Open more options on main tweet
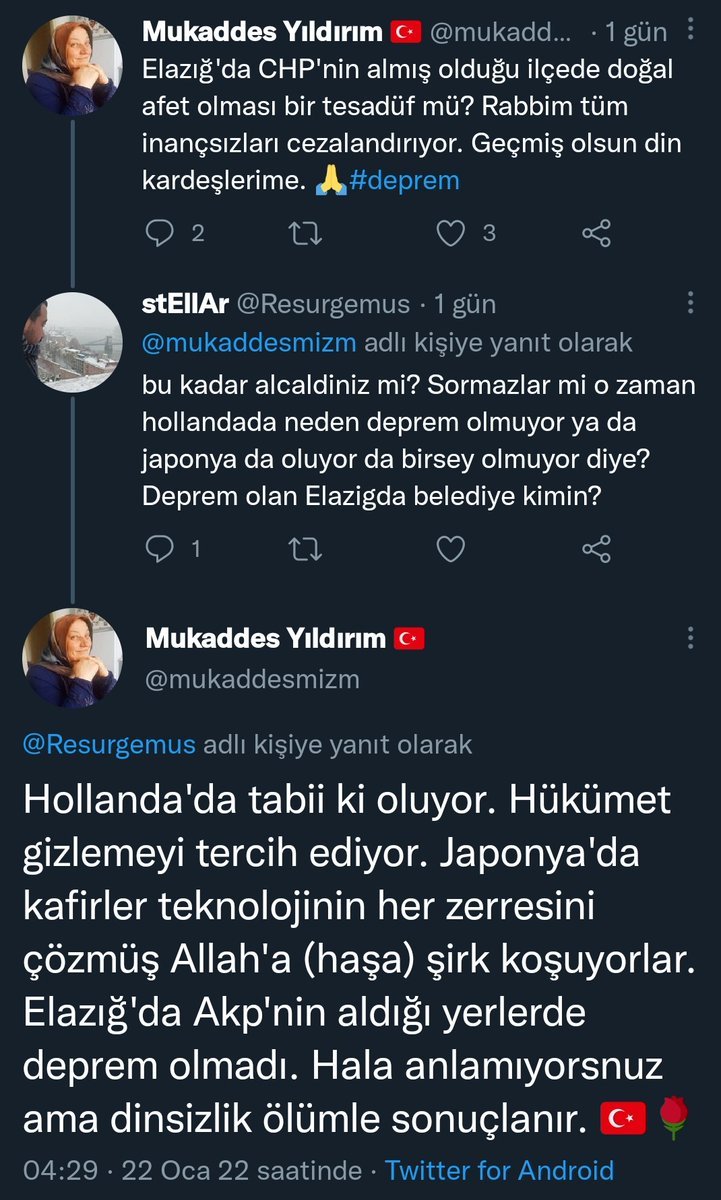This screenshot has height=1200, width=721. tap(690, 638)
